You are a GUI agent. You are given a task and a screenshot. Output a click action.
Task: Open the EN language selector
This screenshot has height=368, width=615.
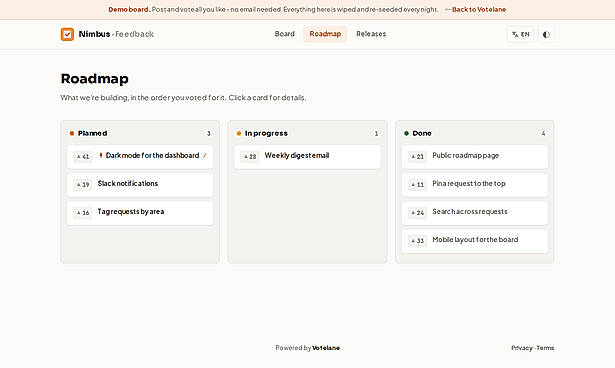pos(520,35)
